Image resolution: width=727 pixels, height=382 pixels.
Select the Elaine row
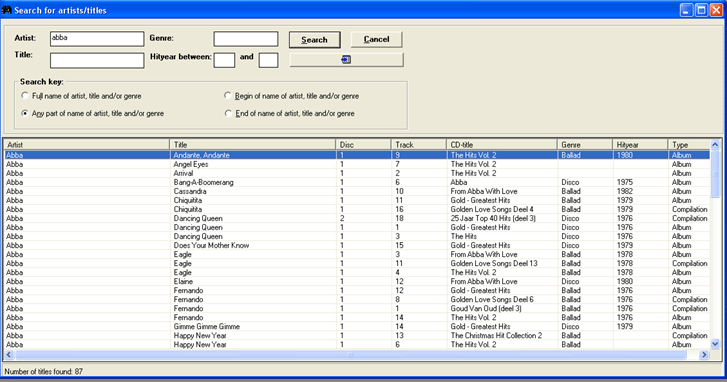357,281
